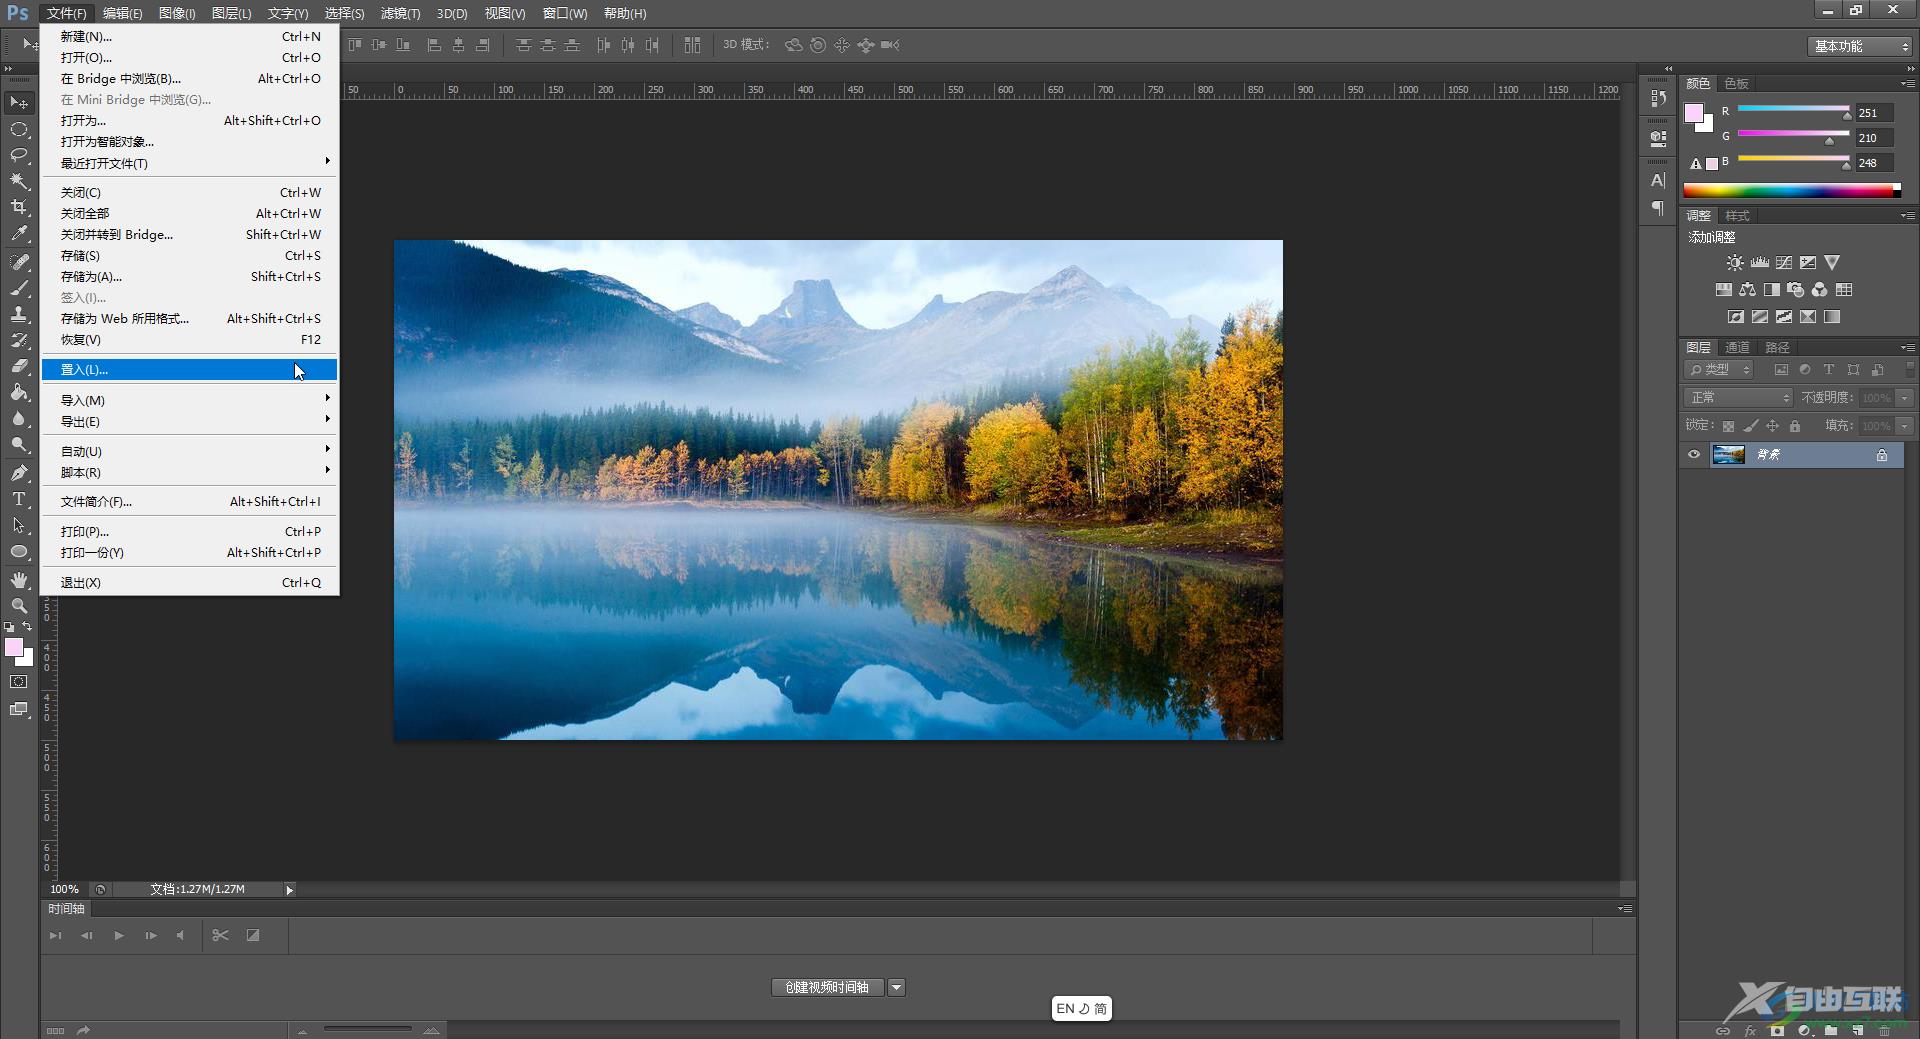Toggle lock all padlock
1920x1039 pixels.
(1795, 426)
